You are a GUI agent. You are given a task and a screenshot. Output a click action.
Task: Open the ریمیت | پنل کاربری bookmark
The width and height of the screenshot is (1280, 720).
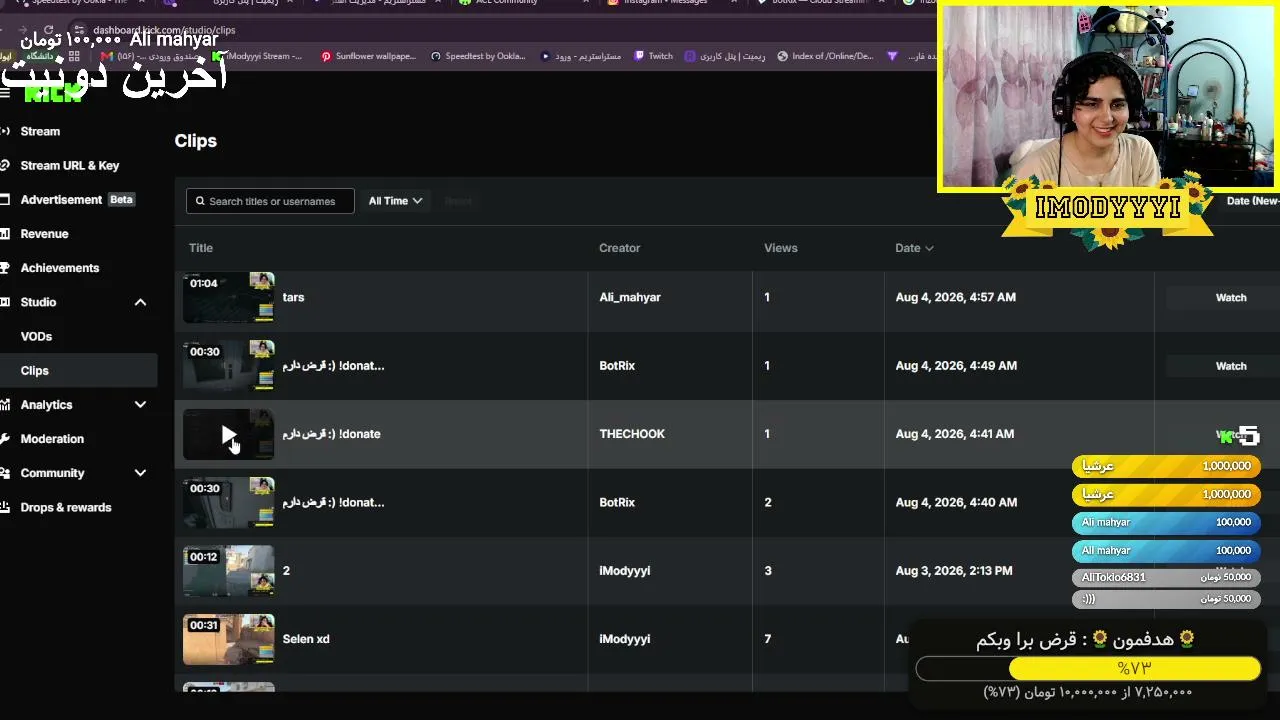click(725, 56)
